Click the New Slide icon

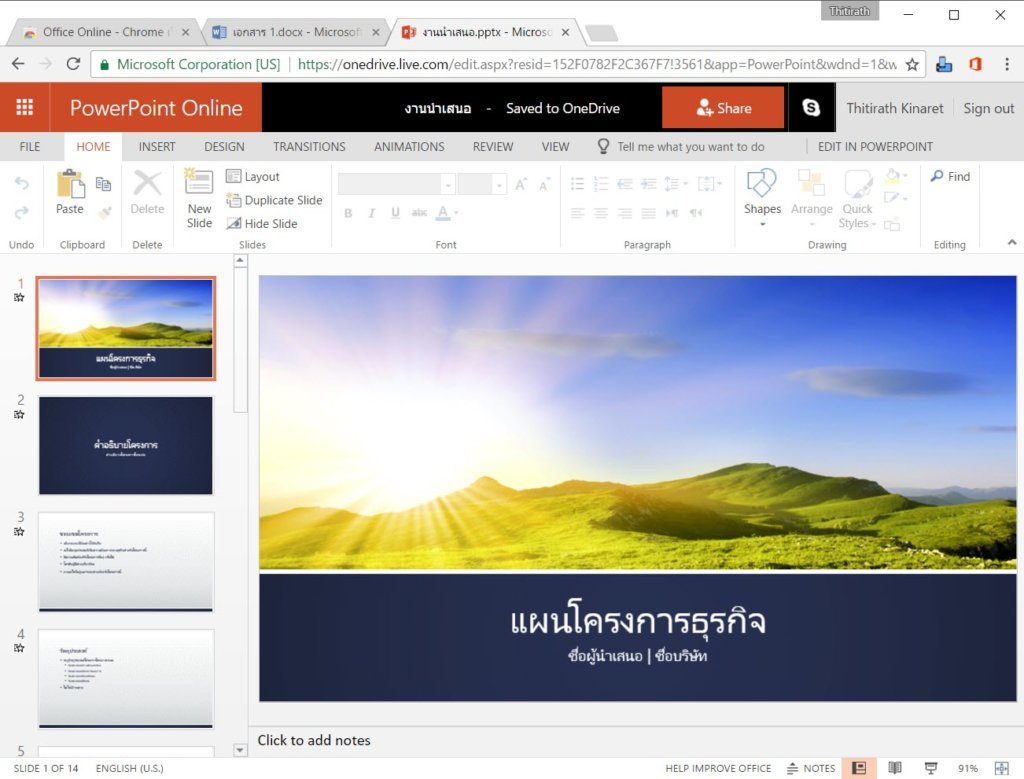click(199, 184)
